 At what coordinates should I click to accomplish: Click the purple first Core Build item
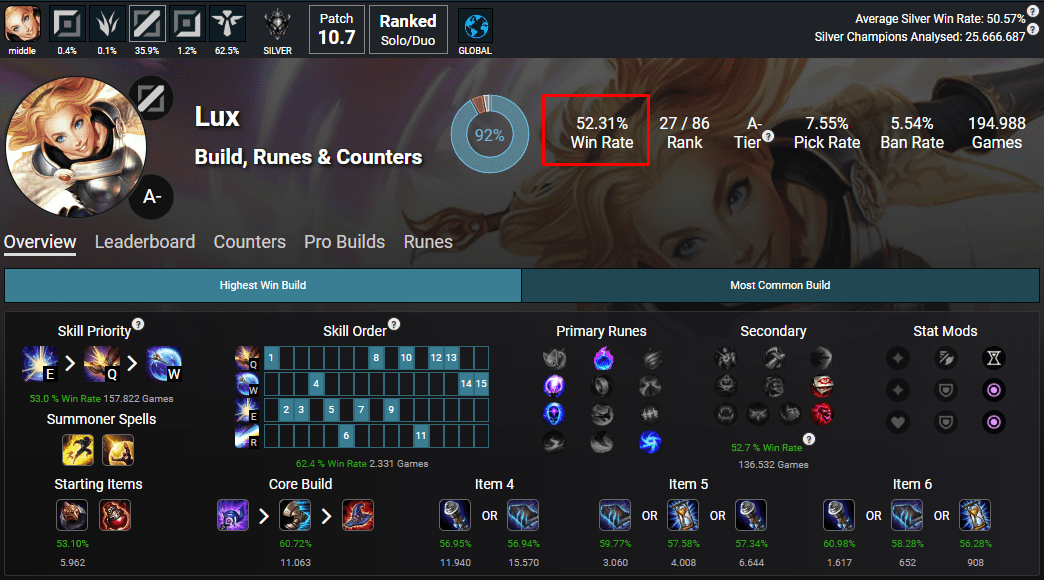point(233,515)
